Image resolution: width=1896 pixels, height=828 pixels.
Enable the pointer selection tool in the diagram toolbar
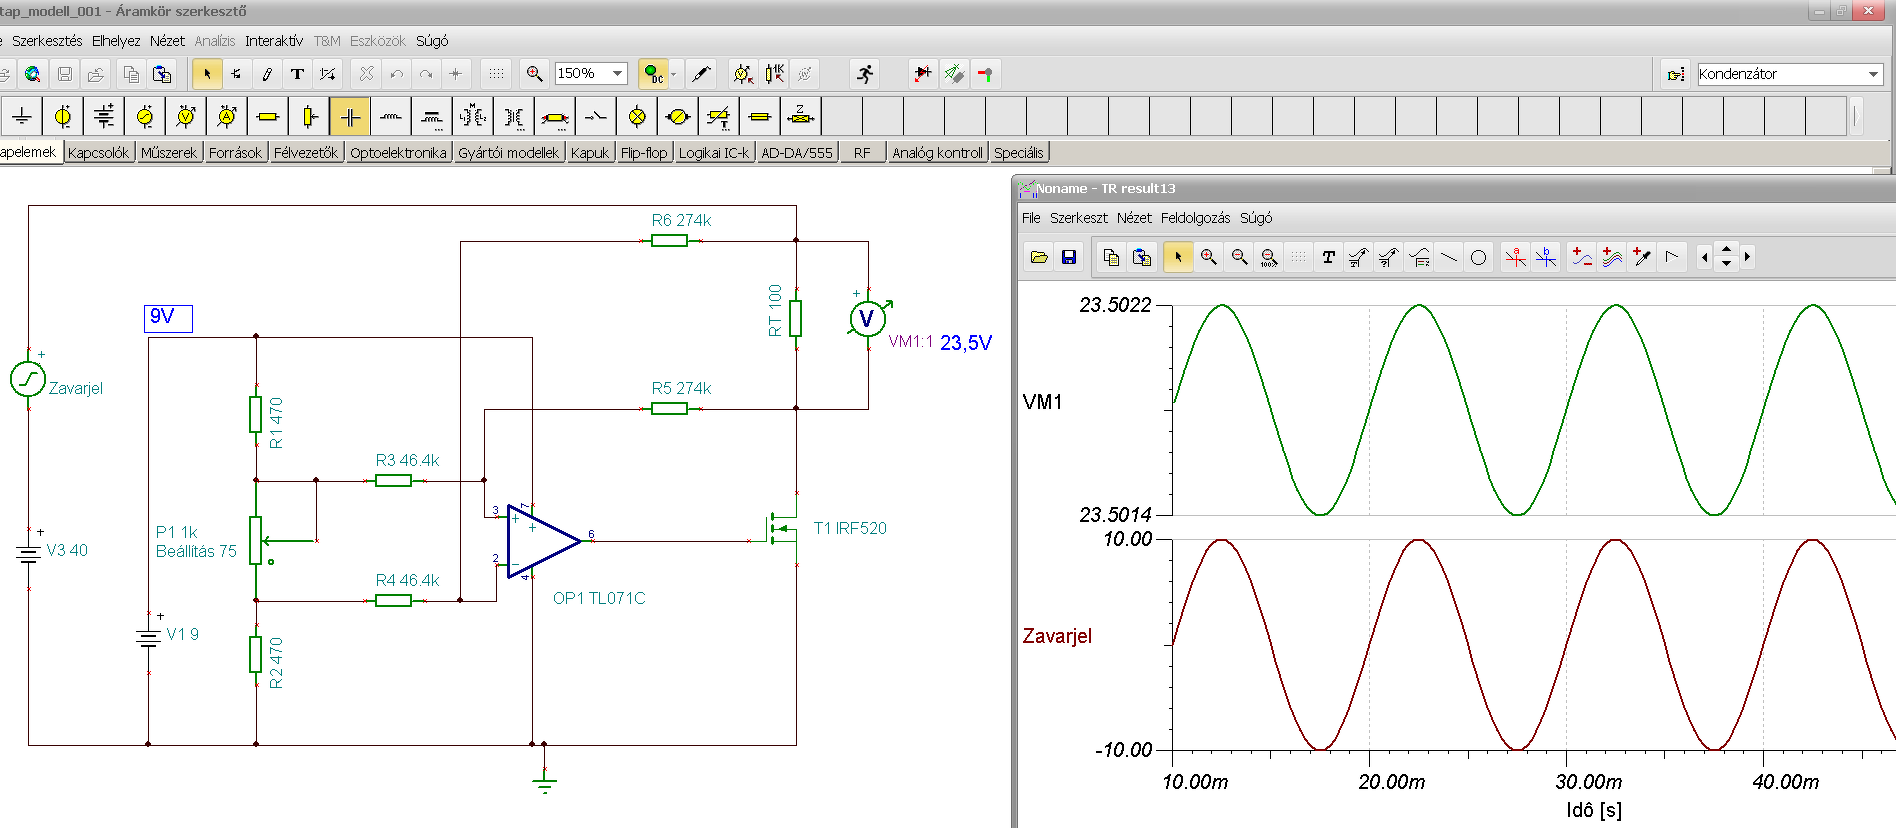pos(1178,258)
